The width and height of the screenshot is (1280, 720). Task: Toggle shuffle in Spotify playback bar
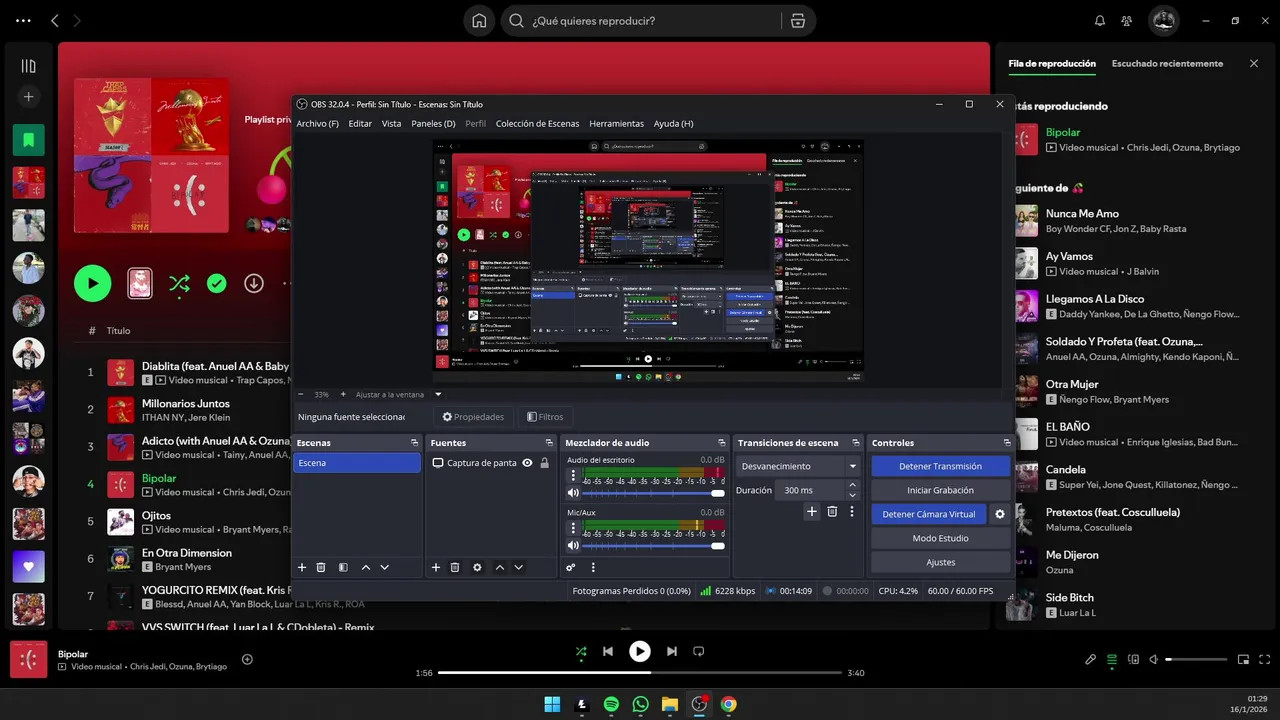(x=581, y=651)
